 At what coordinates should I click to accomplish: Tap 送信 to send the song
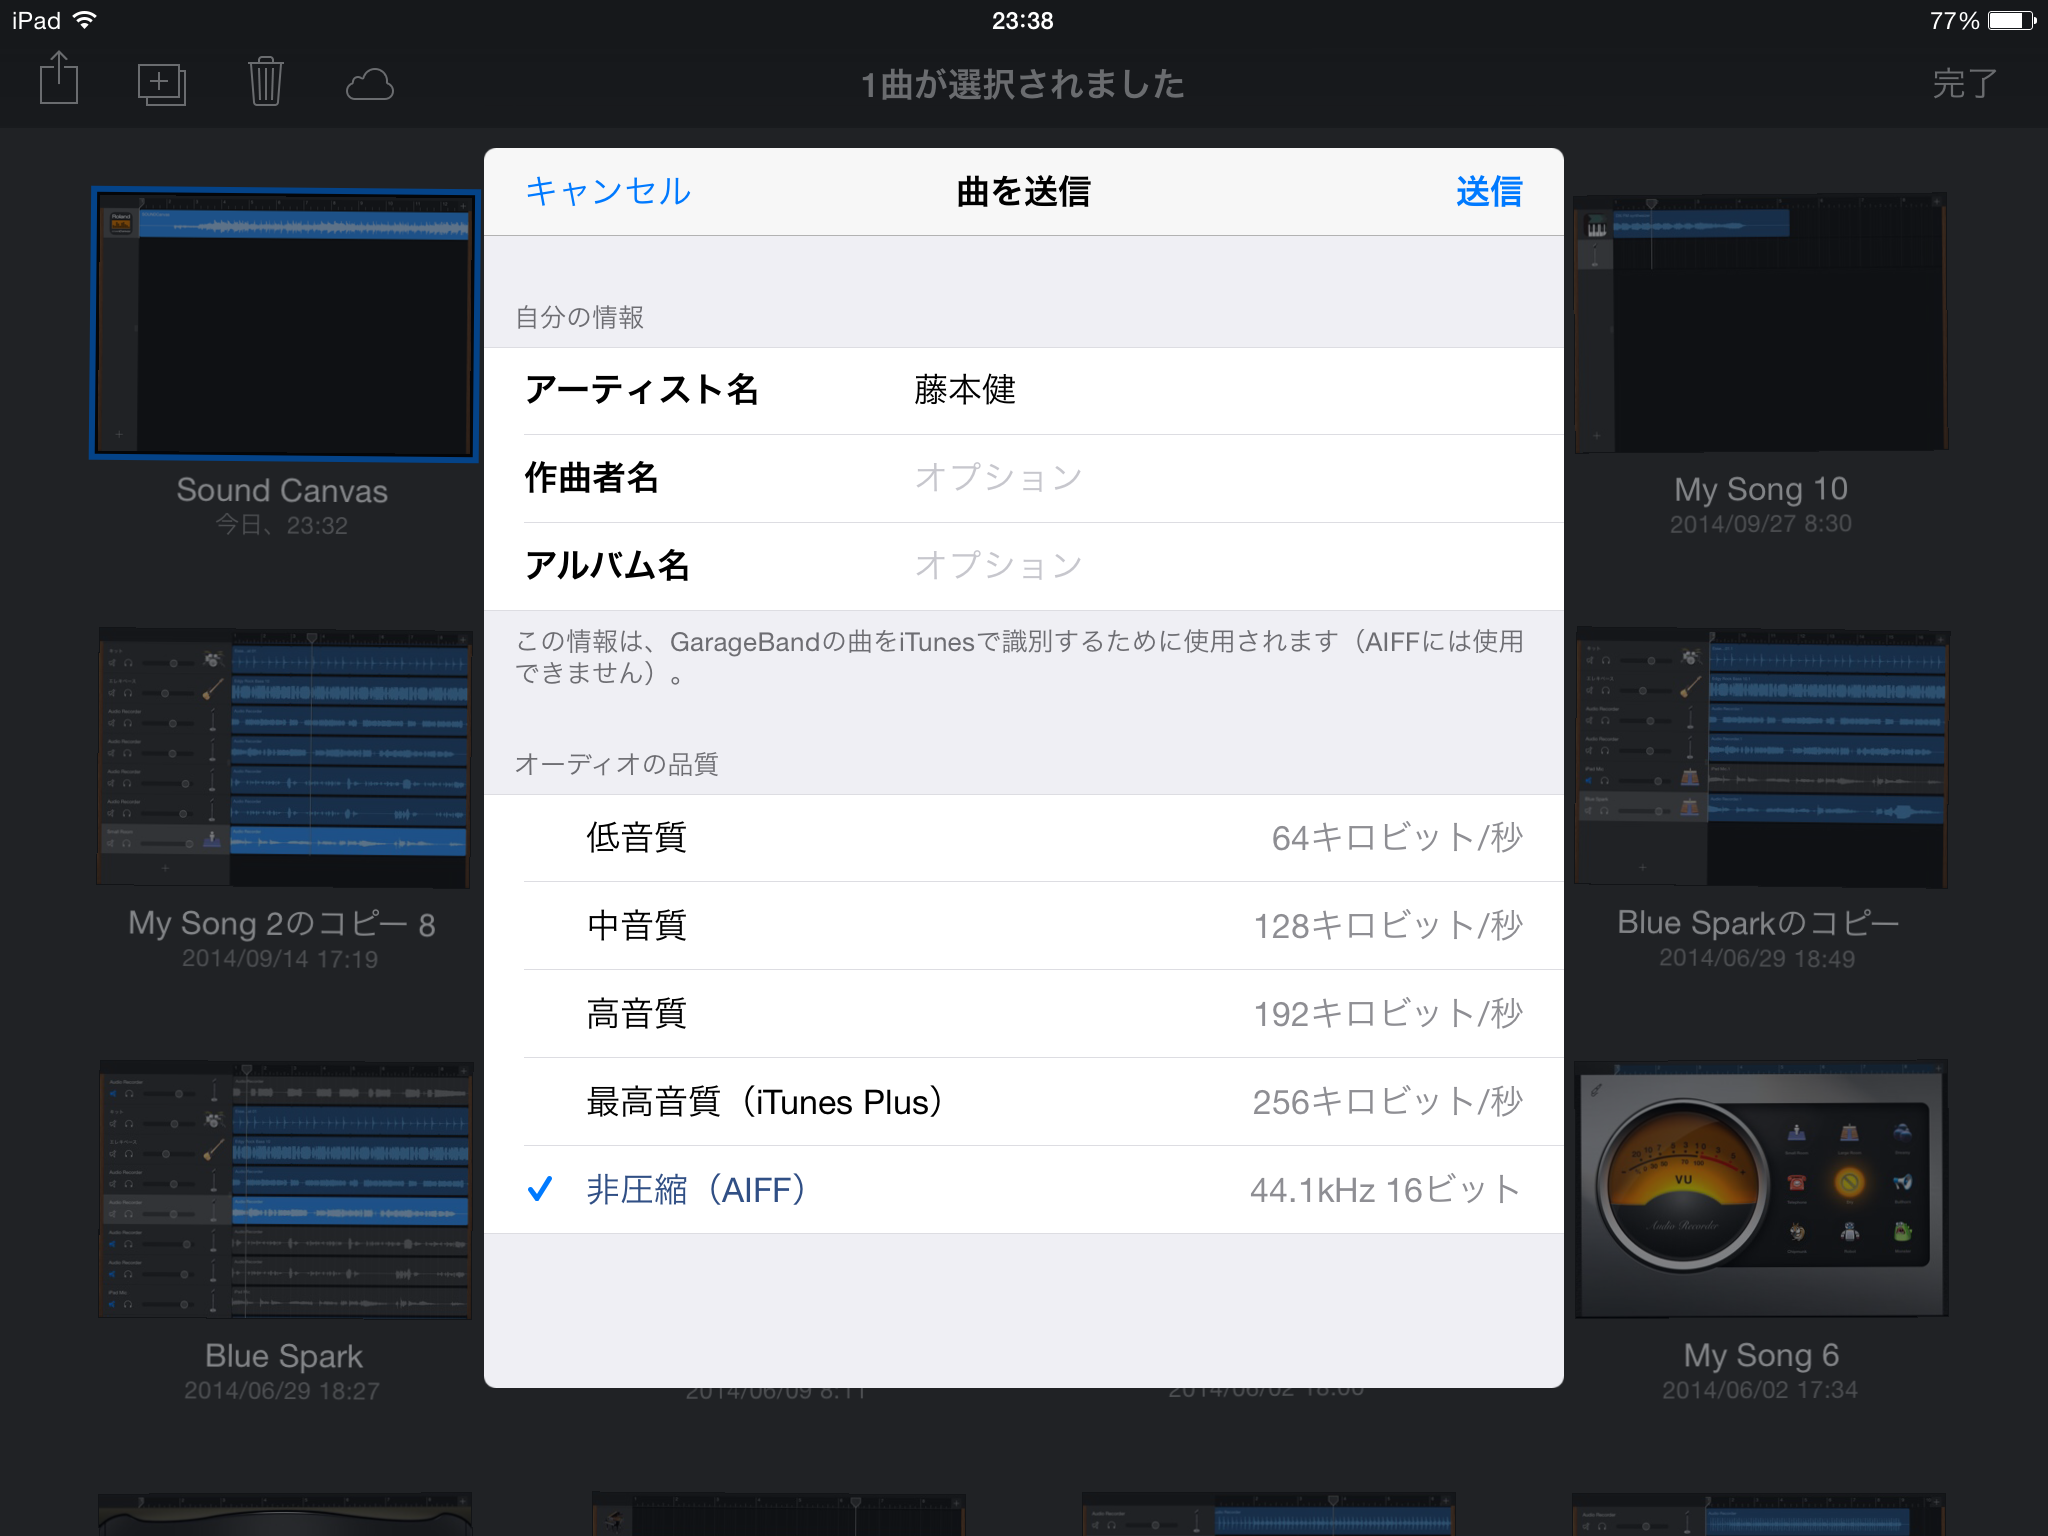[1489, 191]
